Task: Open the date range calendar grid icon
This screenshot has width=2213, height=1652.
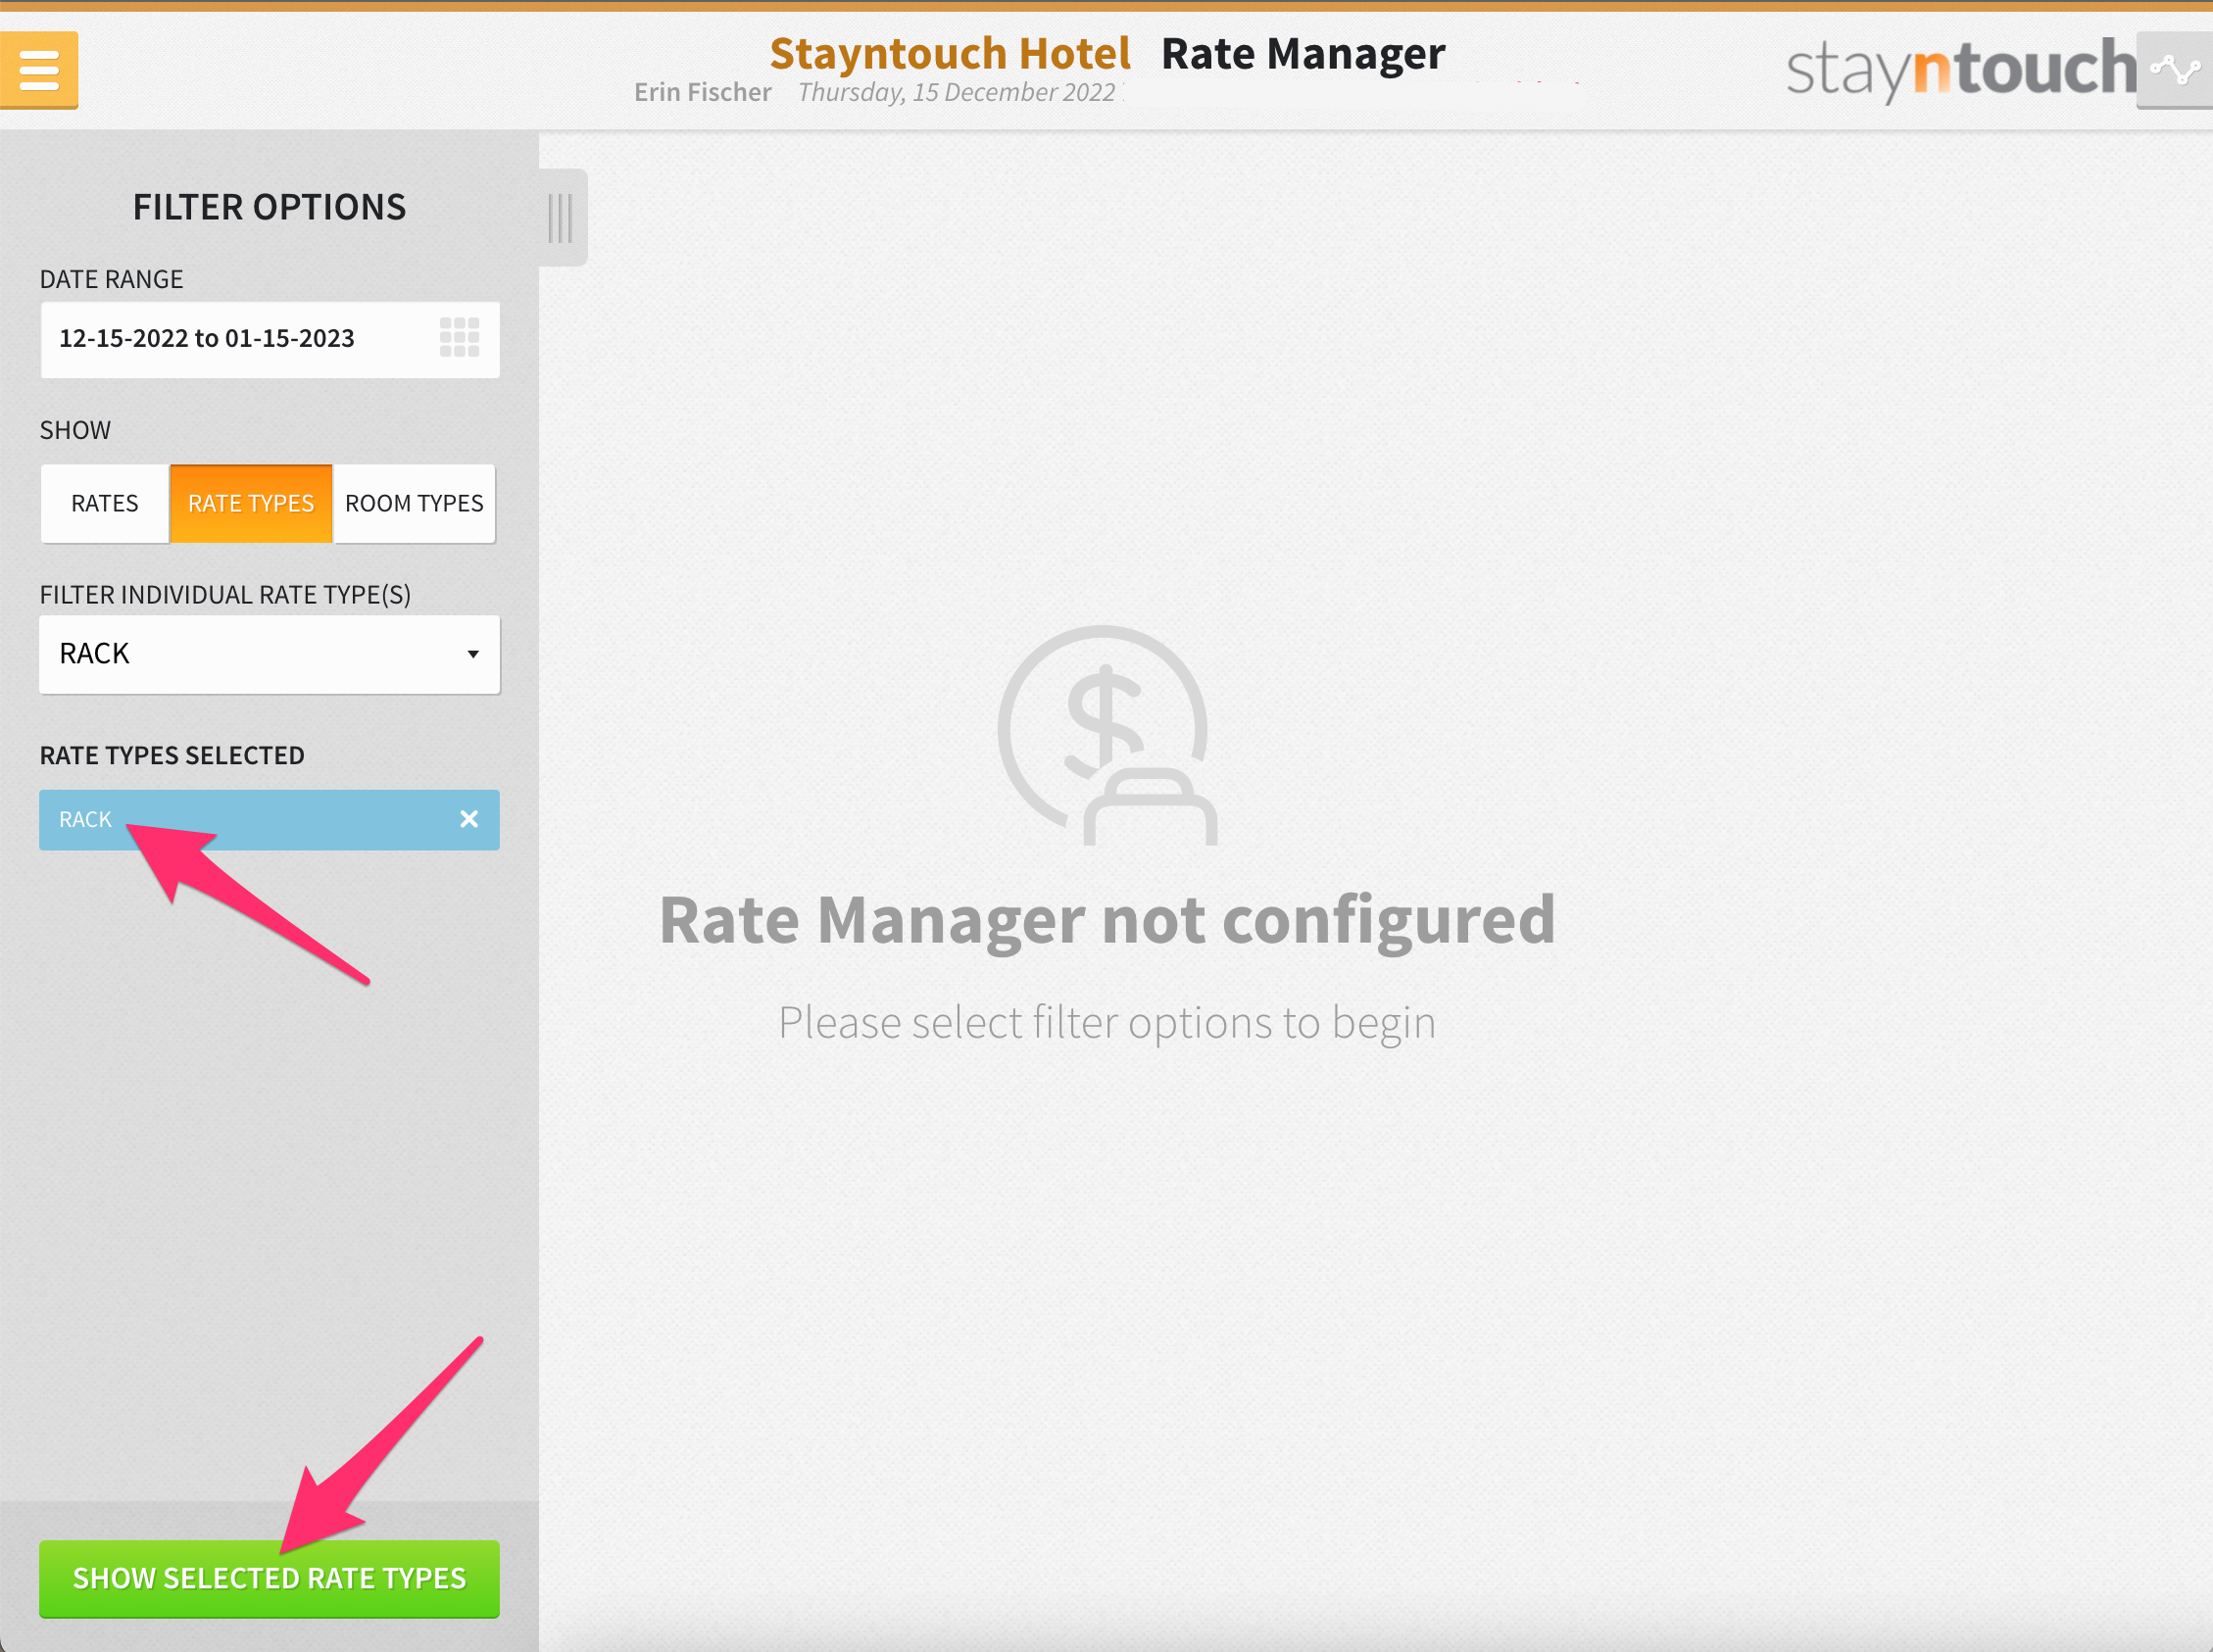Action: pyautogui.click(x=459, y=338)
